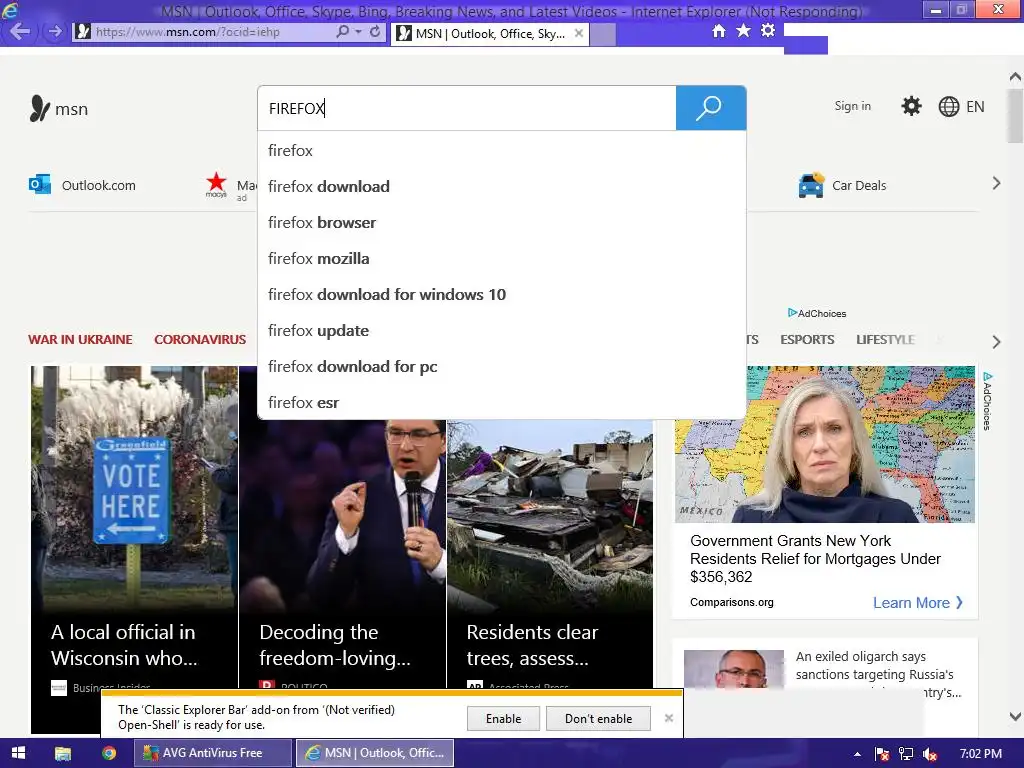The width and height of the screenshot is (1024, 768).
Task: Choose the 'firefox download' suggestion
Action: click(x=502, y=187)
